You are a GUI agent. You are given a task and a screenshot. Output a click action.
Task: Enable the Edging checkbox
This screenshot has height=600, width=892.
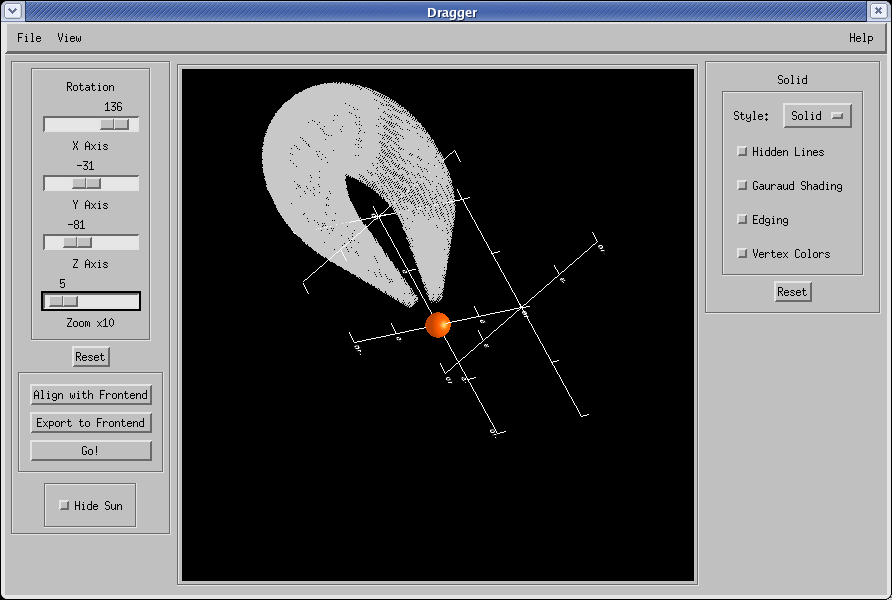point(742,220)
